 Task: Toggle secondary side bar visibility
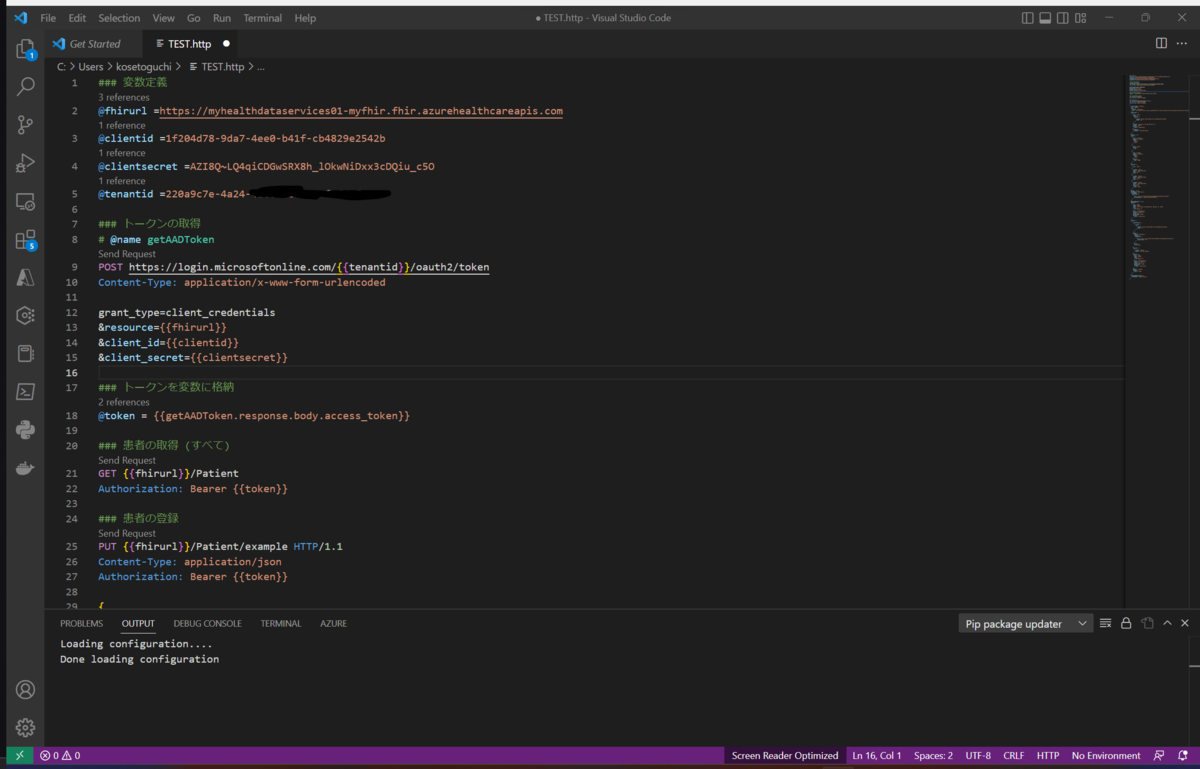pyautogui.click(x=1063, y=18)
